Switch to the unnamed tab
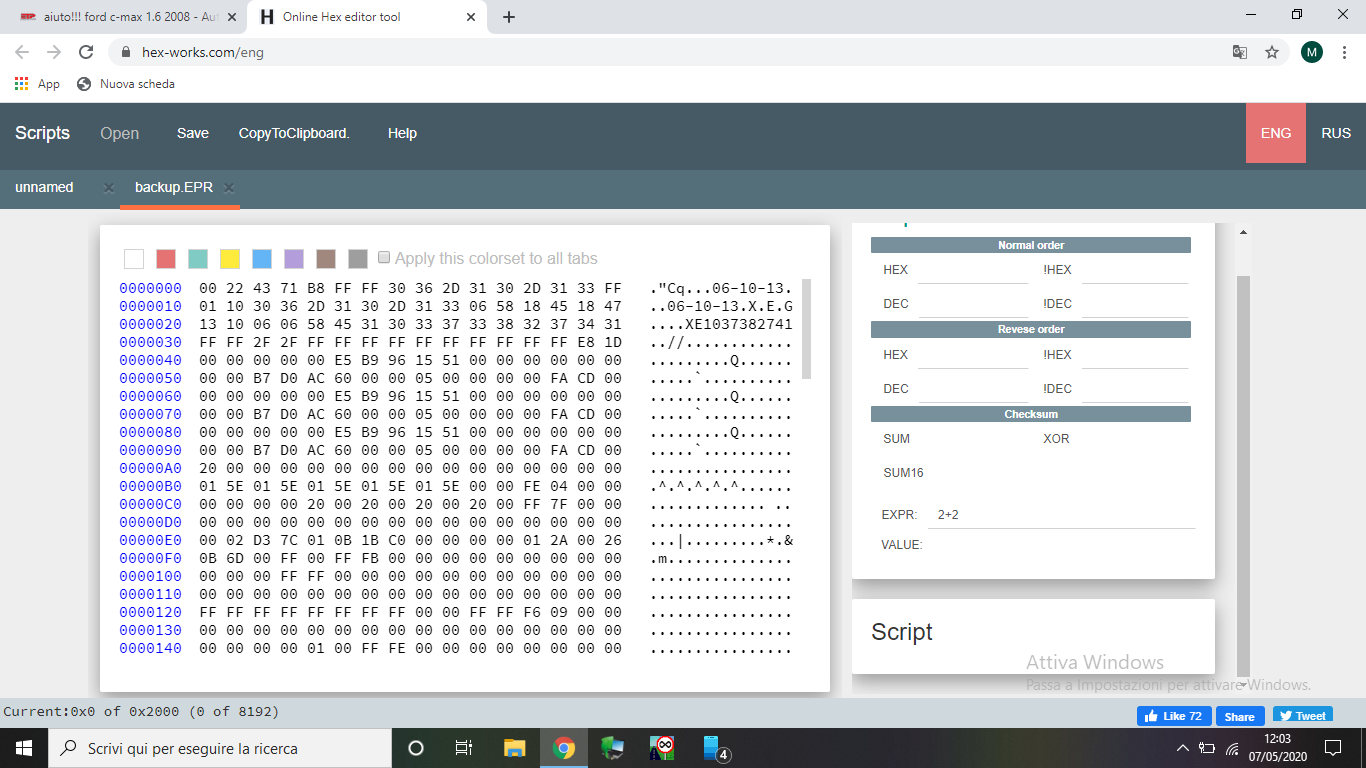The height and width of the screenshot is (768, 1366). point(44,187)
